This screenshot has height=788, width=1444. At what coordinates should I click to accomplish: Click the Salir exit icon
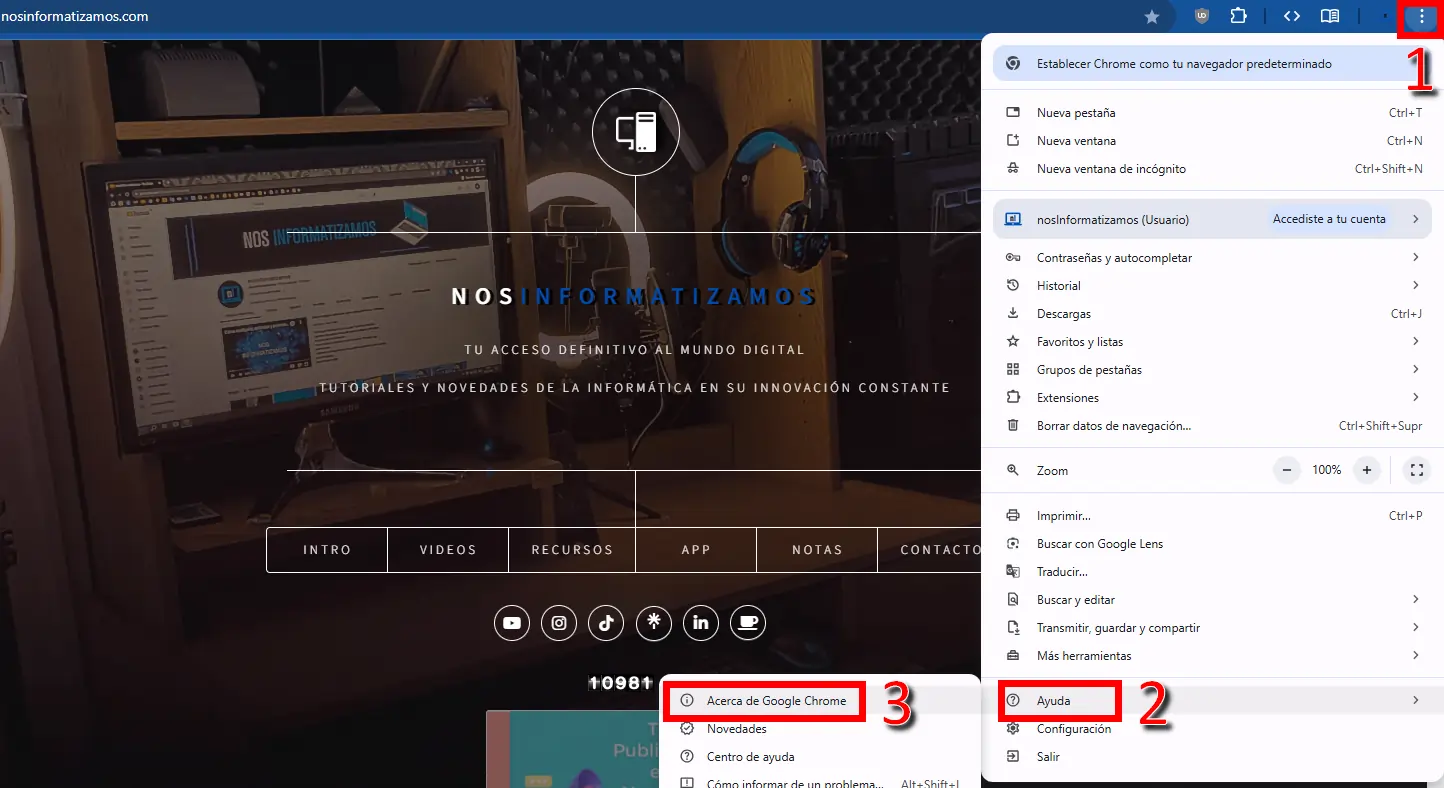pyautogui.click(x=1013, y=757)
